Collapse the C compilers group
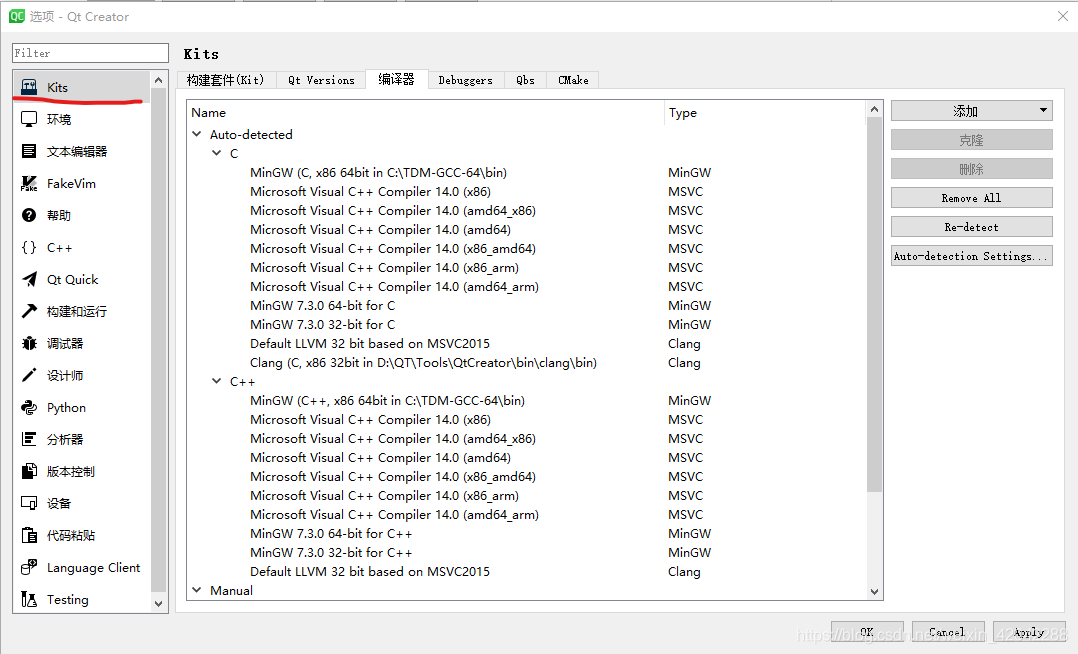1078x654 pixels. pos(217,153)
